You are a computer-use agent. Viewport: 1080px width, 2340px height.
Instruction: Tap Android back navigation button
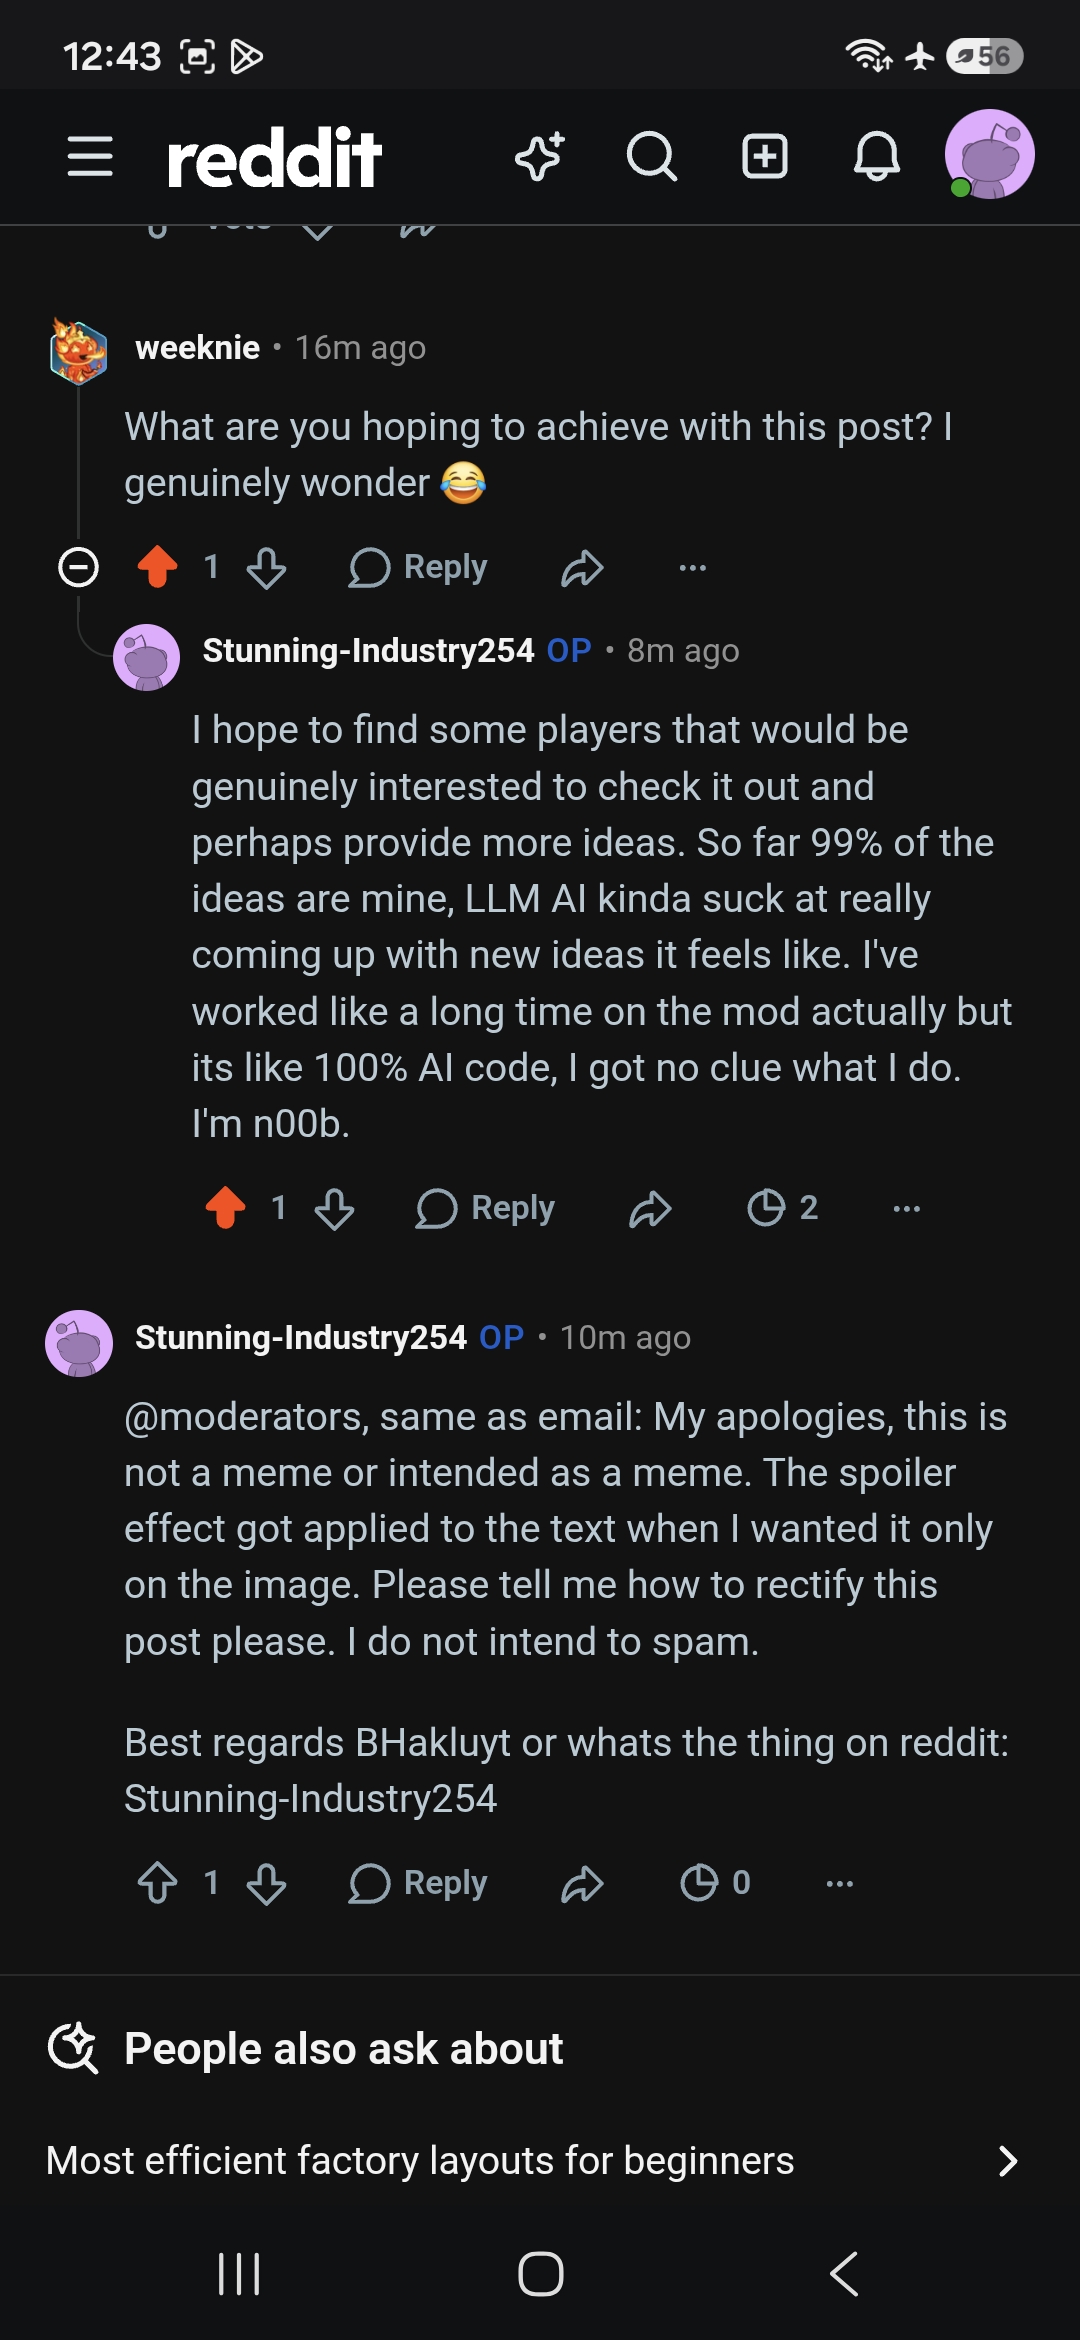[x=844, y=2274]
